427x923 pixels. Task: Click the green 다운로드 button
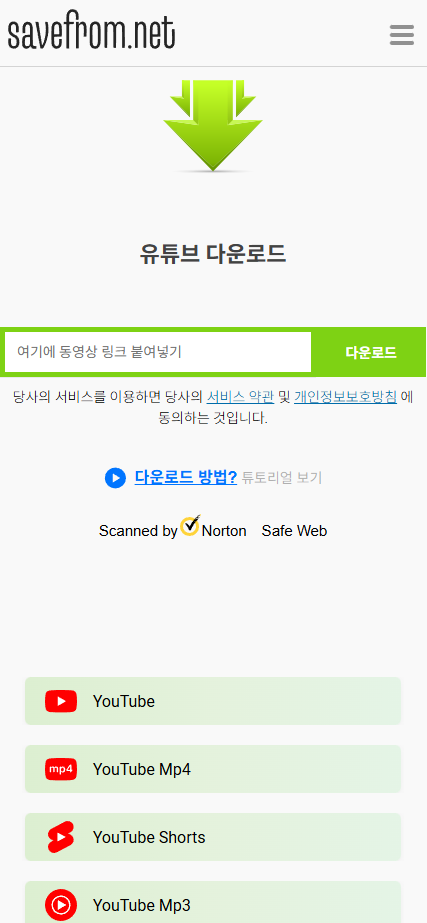(371, 352)
